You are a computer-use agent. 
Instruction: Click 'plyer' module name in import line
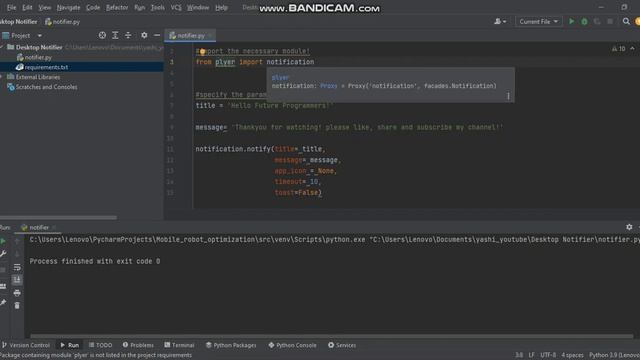coord(225,62)
